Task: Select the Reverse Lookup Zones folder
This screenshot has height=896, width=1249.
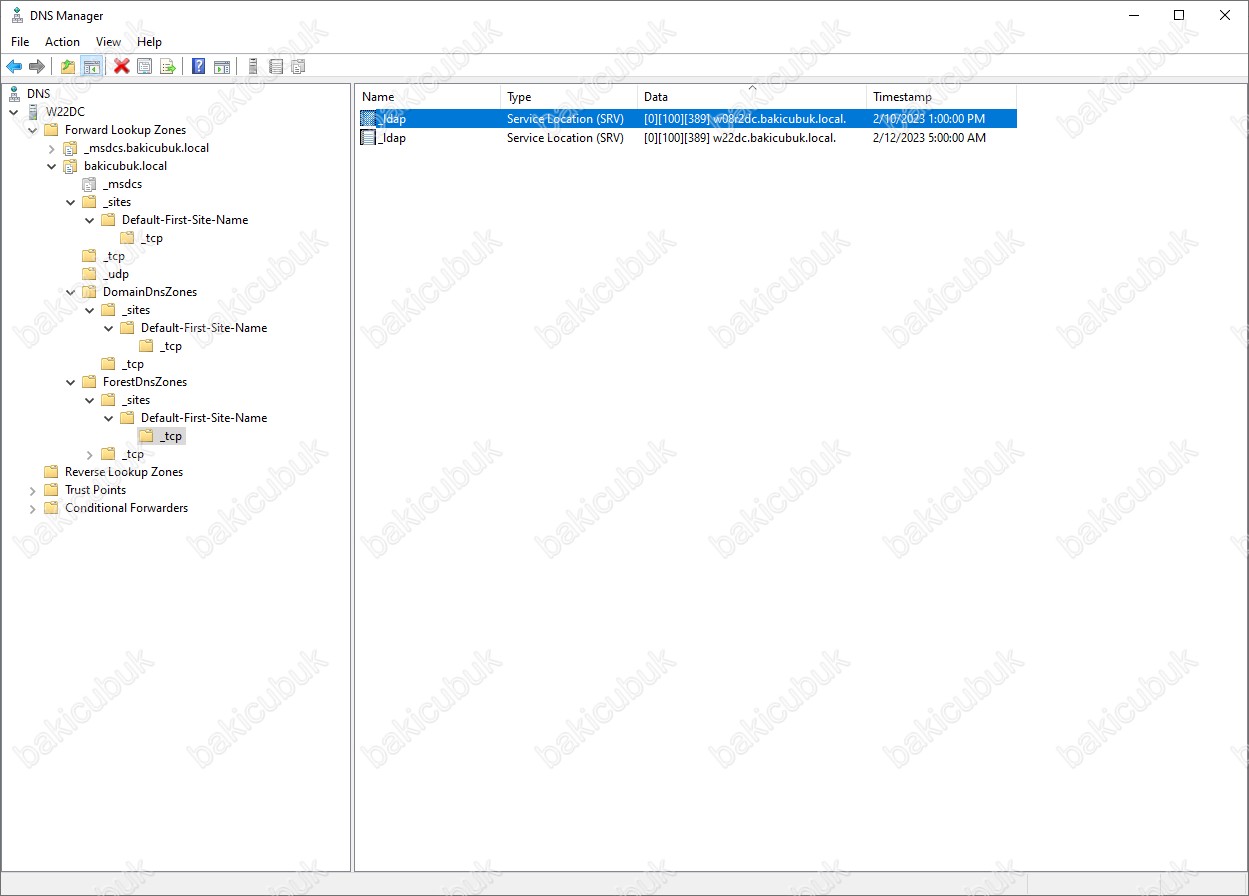Action: pos(123,472)
